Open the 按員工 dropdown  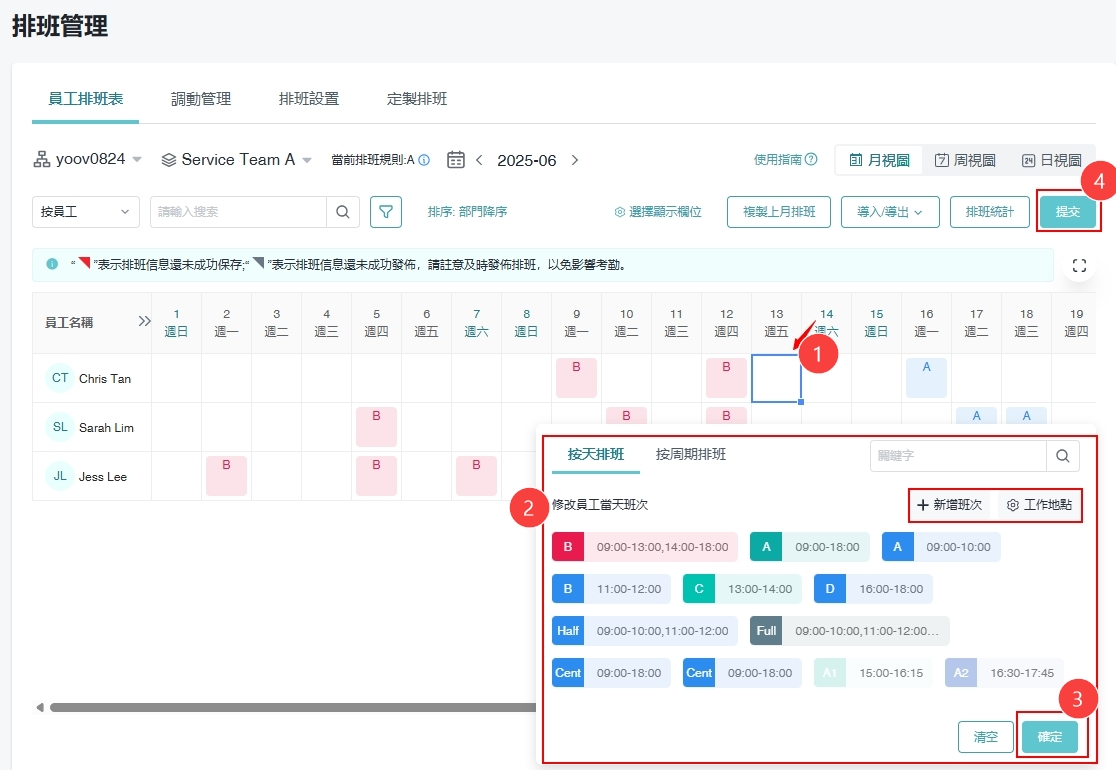tap(86, 212)
